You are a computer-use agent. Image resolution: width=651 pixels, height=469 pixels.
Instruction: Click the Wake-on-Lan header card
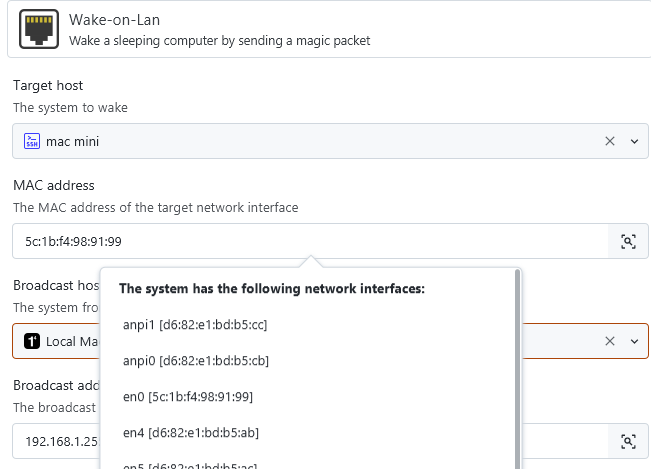click(x=329, y=29)
